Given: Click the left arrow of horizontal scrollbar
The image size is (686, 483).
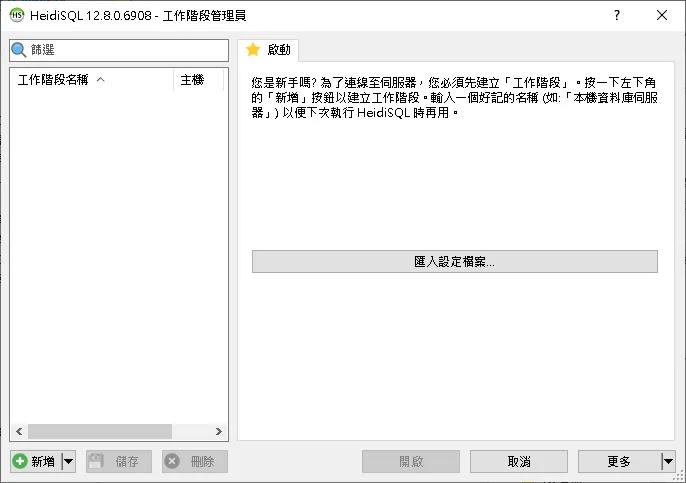Looking at the screenshot, I should 19,431.
